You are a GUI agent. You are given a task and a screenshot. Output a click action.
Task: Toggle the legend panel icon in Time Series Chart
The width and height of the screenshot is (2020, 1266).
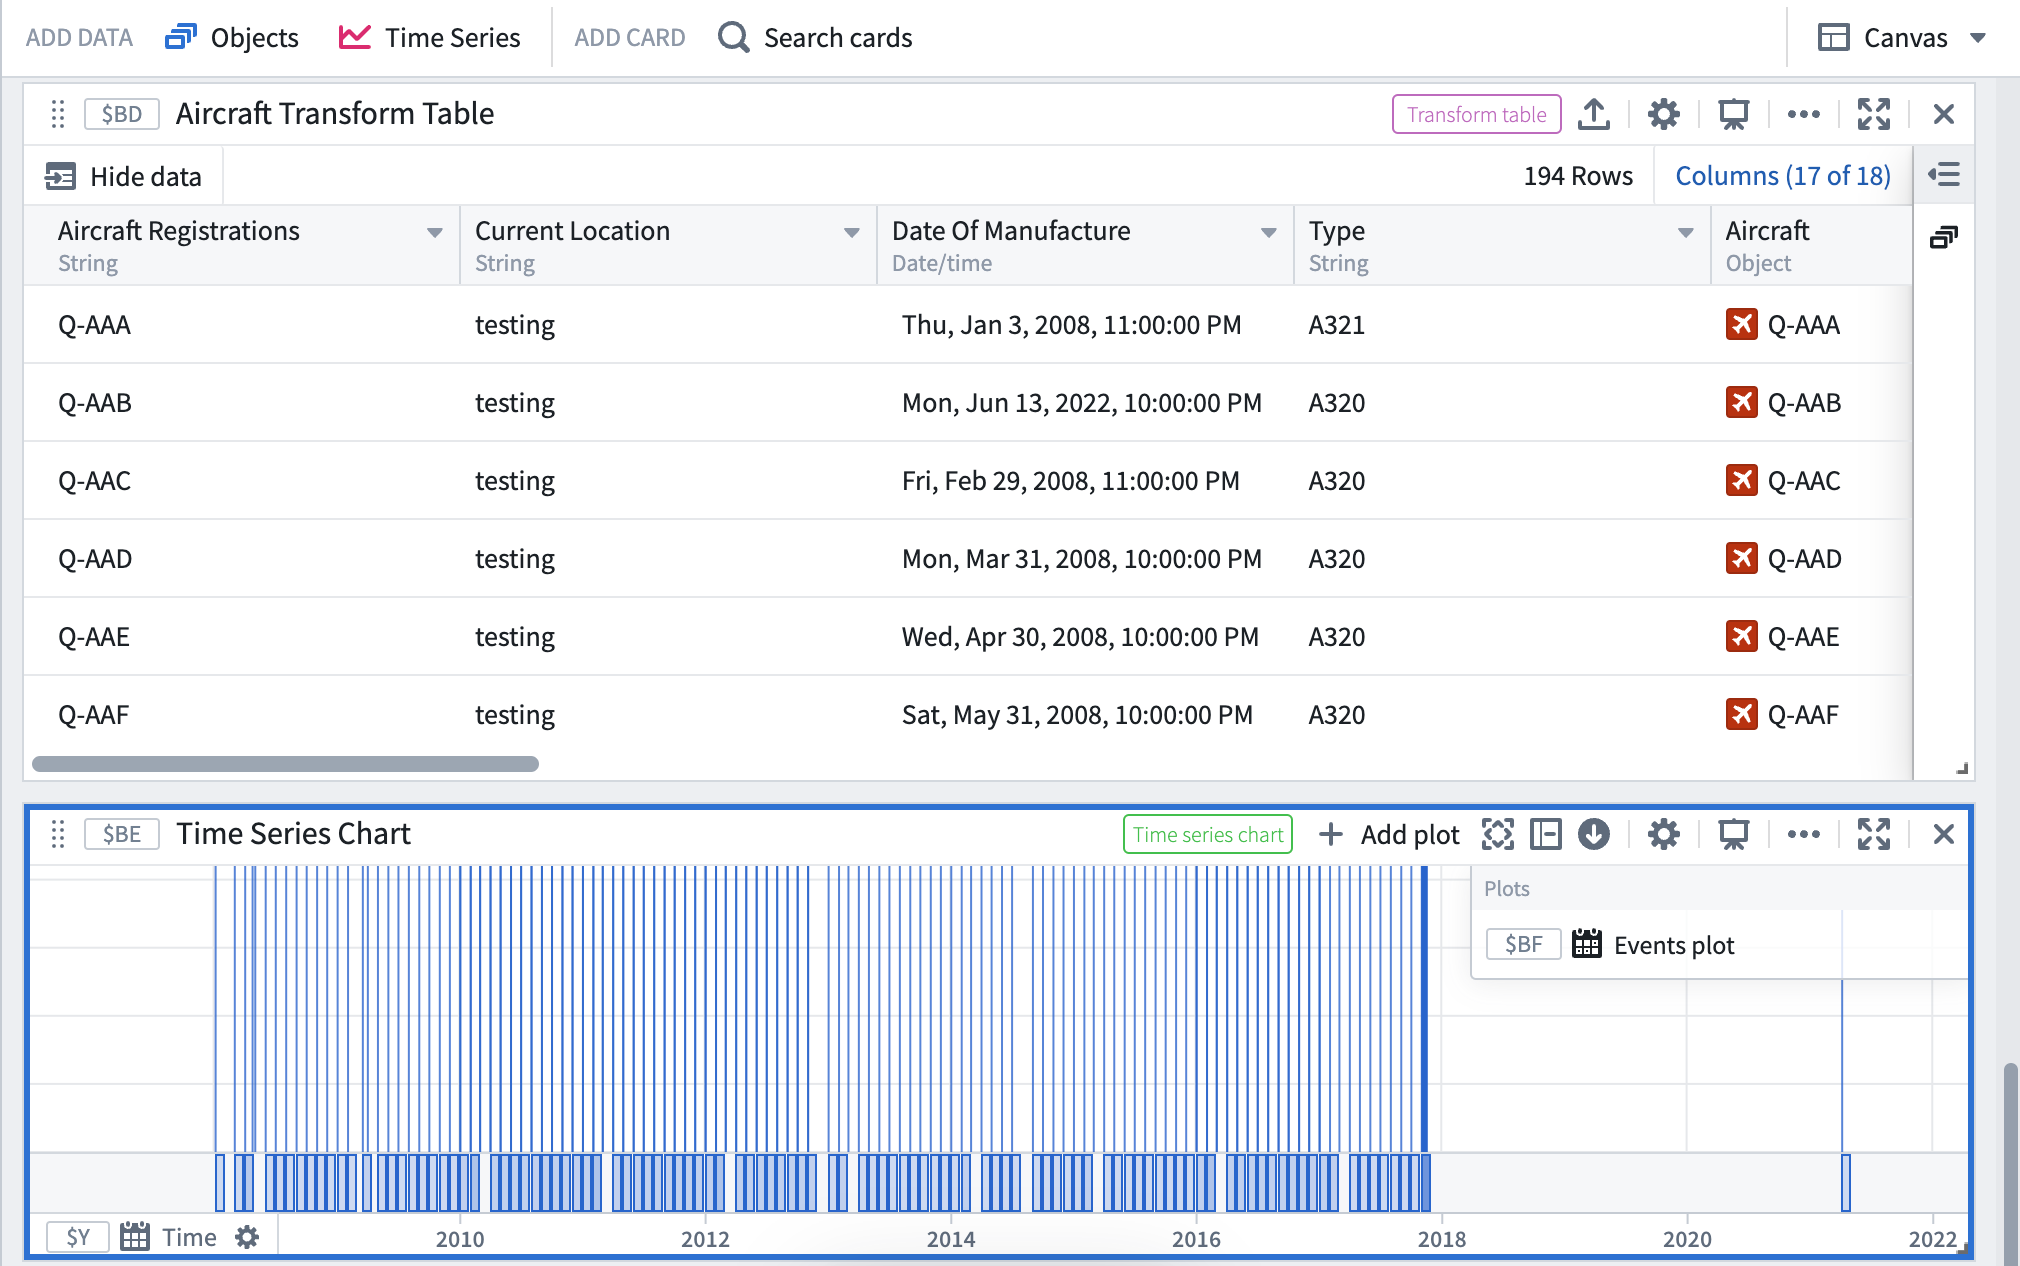[1546, 834]
